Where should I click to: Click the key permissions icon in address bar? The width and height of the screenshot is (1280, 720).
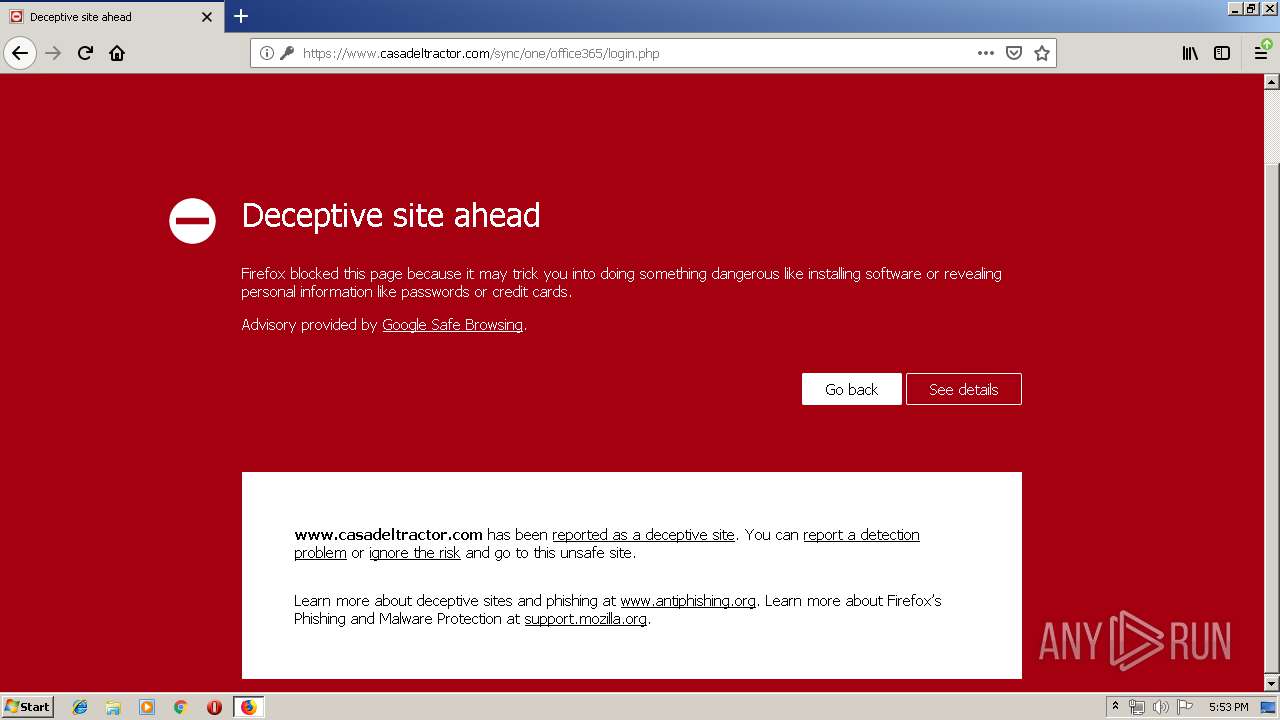pyautogui.click(x=287, y=53)
